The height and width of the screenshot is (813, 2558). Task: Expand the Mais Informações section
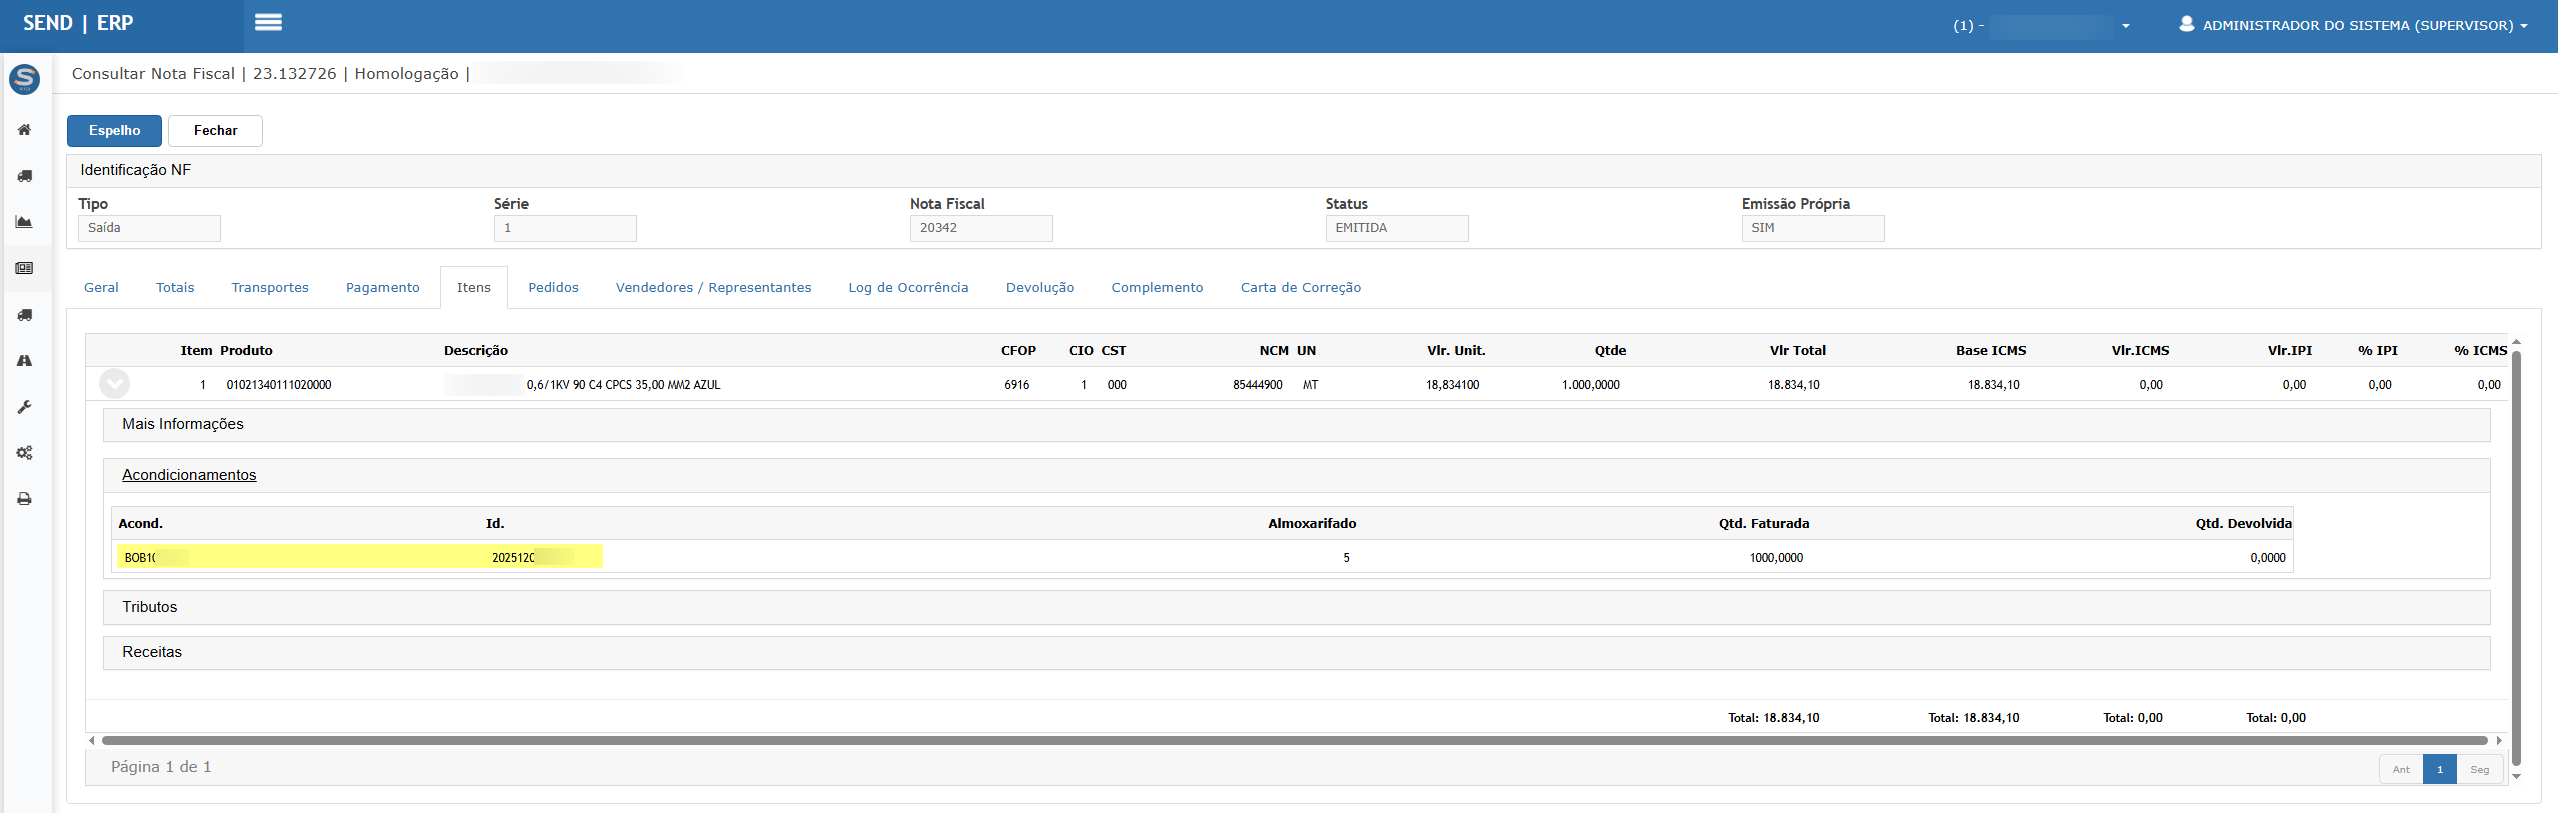click(x=183, y=424)
